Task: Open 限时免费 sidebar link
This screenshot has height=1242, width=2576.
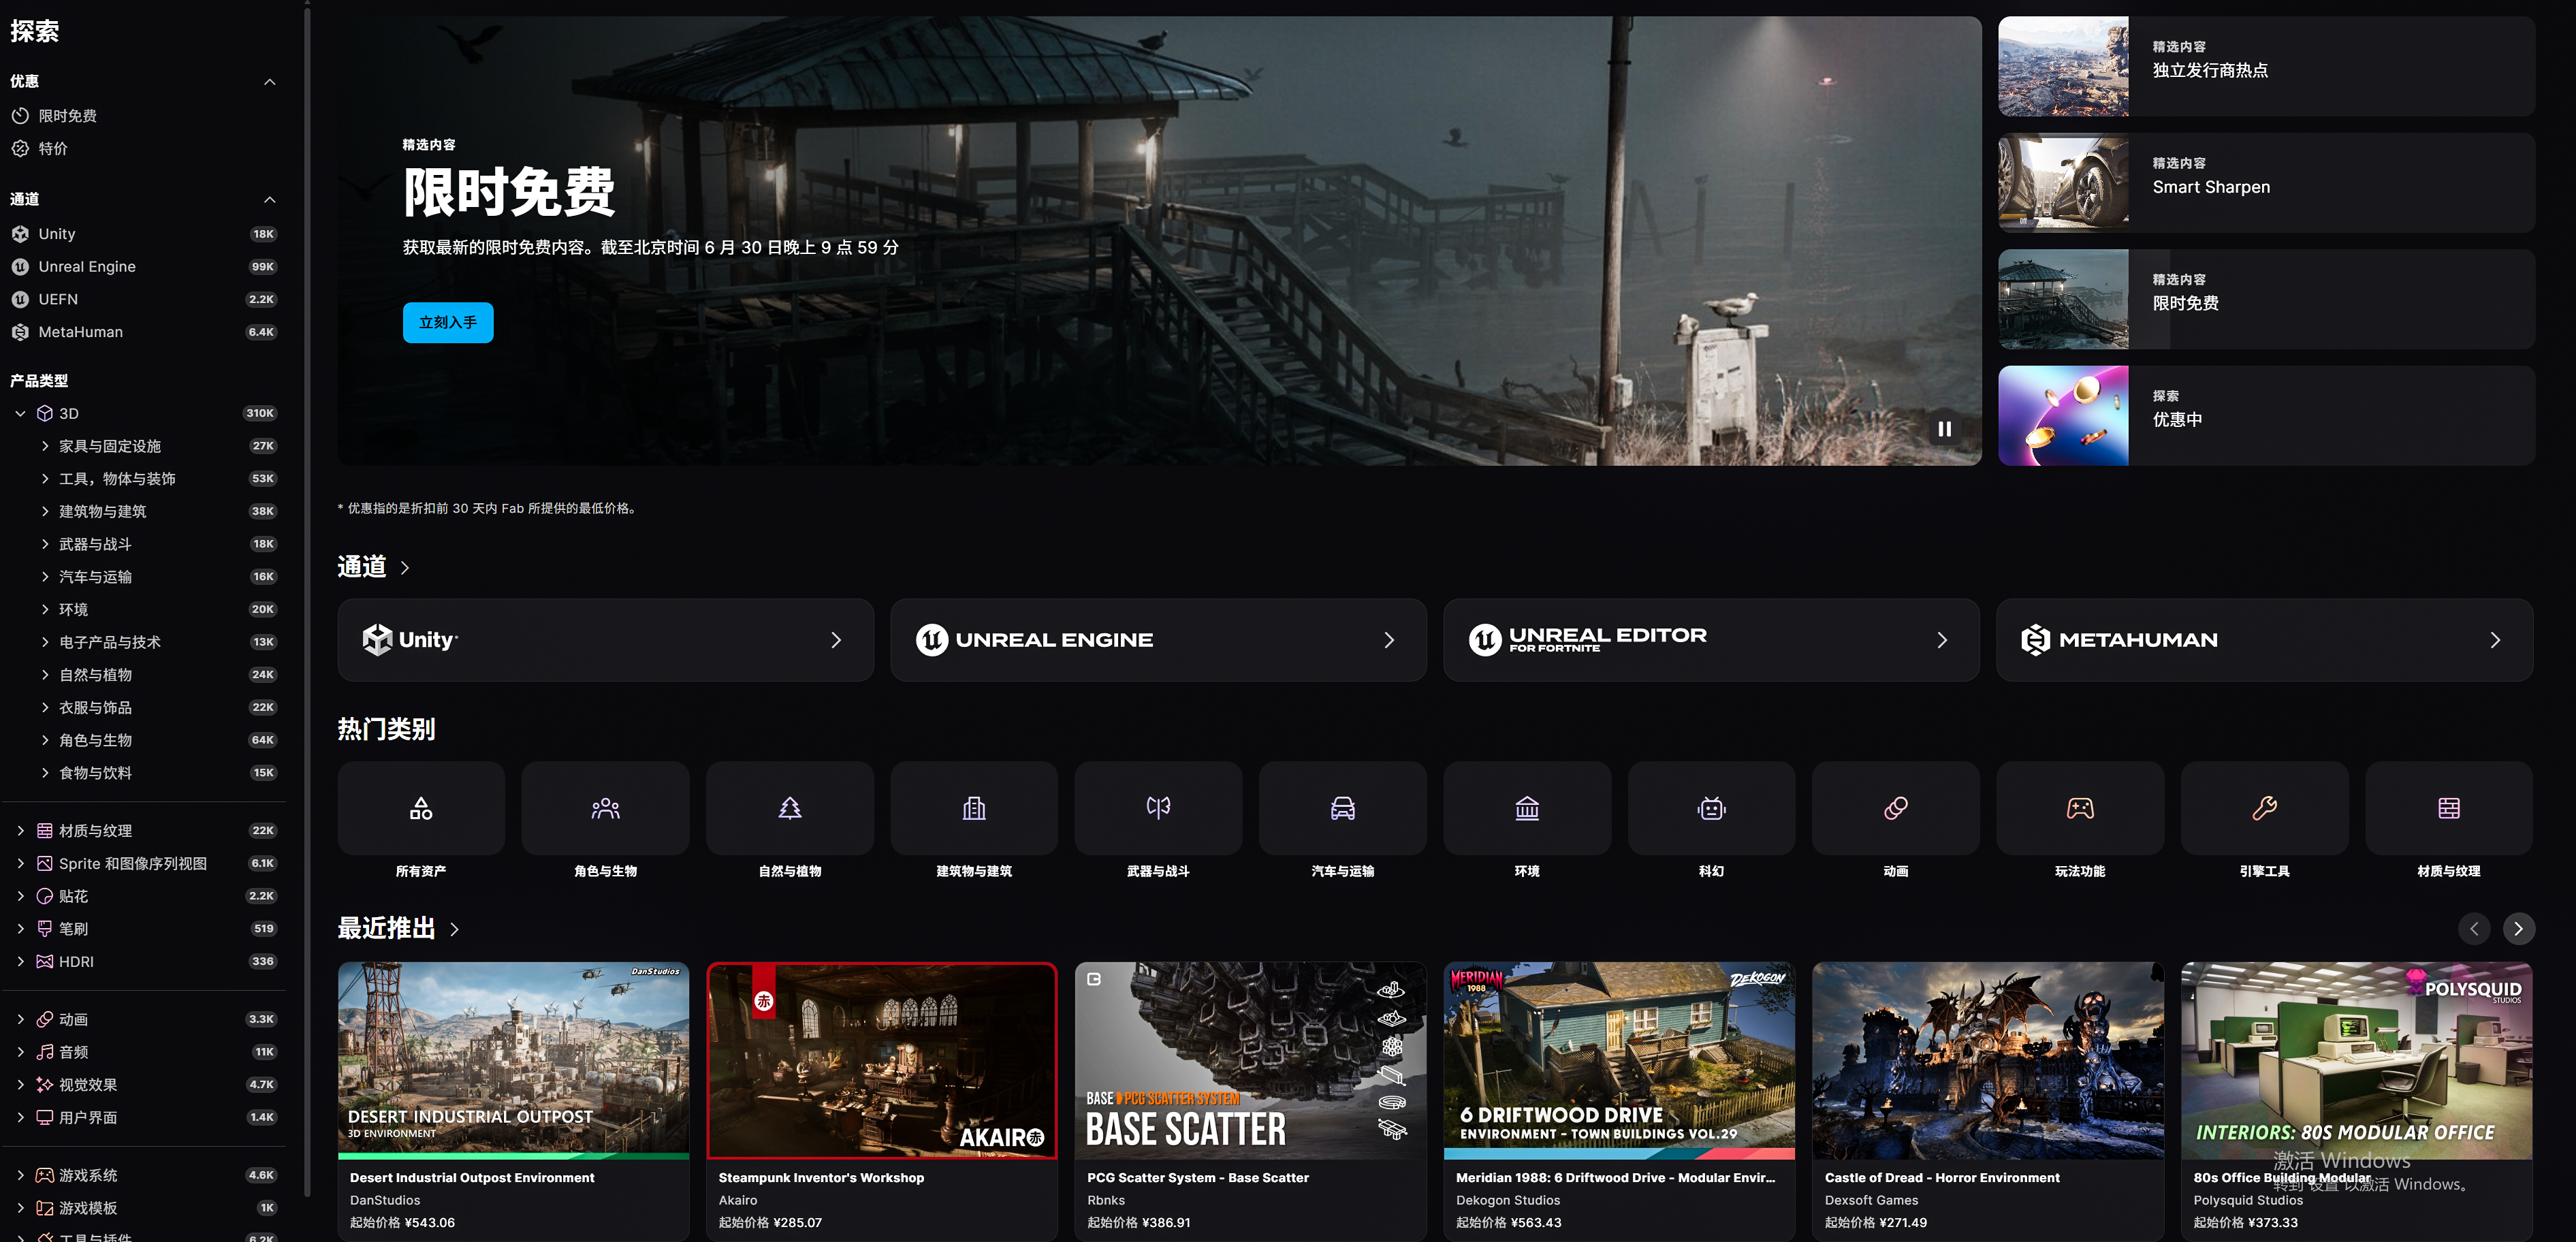Action: [x=68, y=116]
